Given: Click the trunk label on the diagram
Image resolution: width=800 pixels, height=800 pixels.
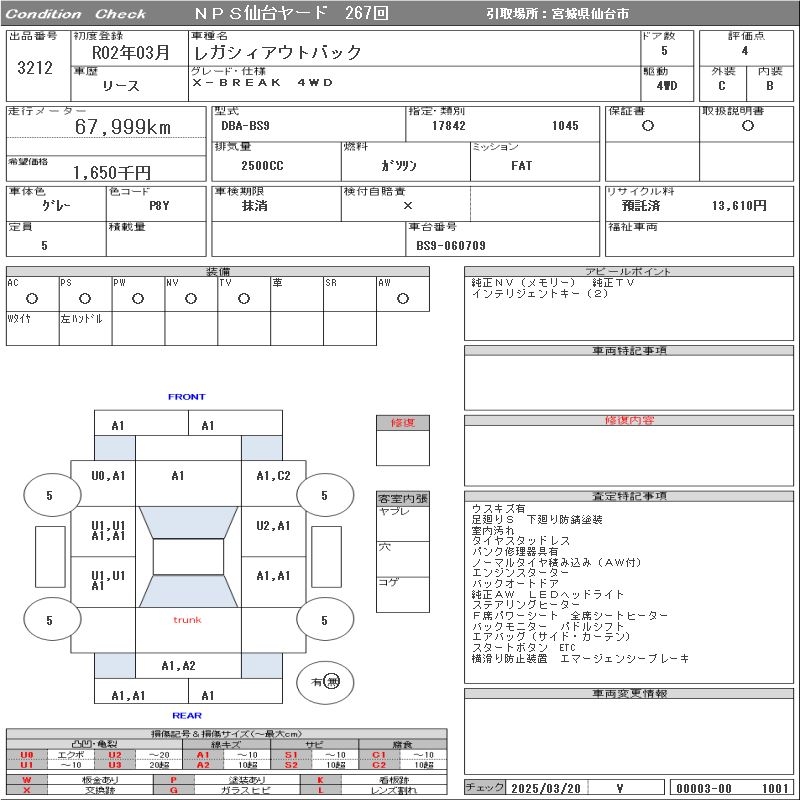Looking at the screenshot, I should (187, 620).
